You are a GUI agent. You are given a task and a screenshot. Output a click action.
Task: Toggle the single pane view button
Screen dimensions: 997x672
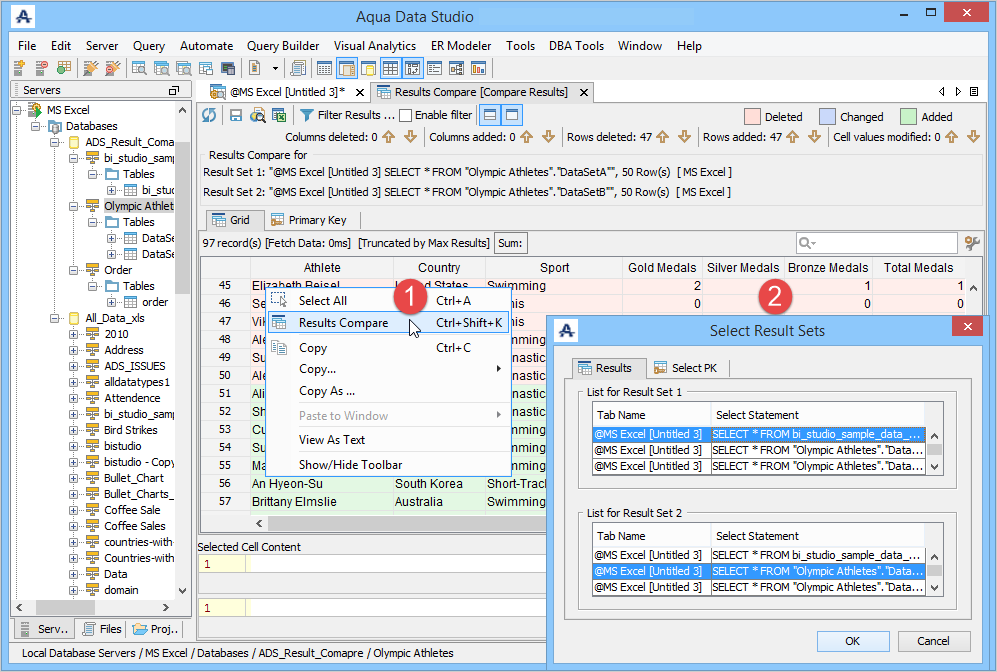pyautogui.click(x=511, y=116)
